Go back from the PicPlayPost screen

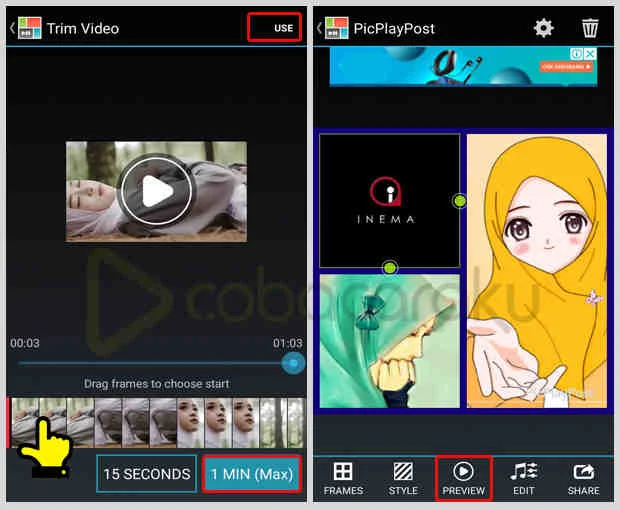pos(319,28)
